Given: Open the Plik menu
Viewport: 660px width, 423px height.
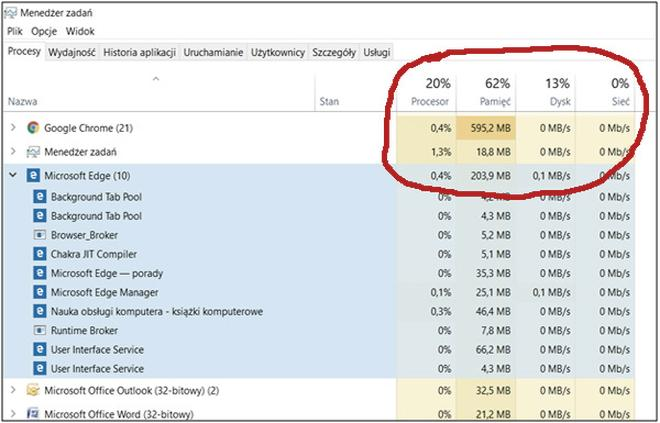Looking at the screenshot, I should pos(15,31).
